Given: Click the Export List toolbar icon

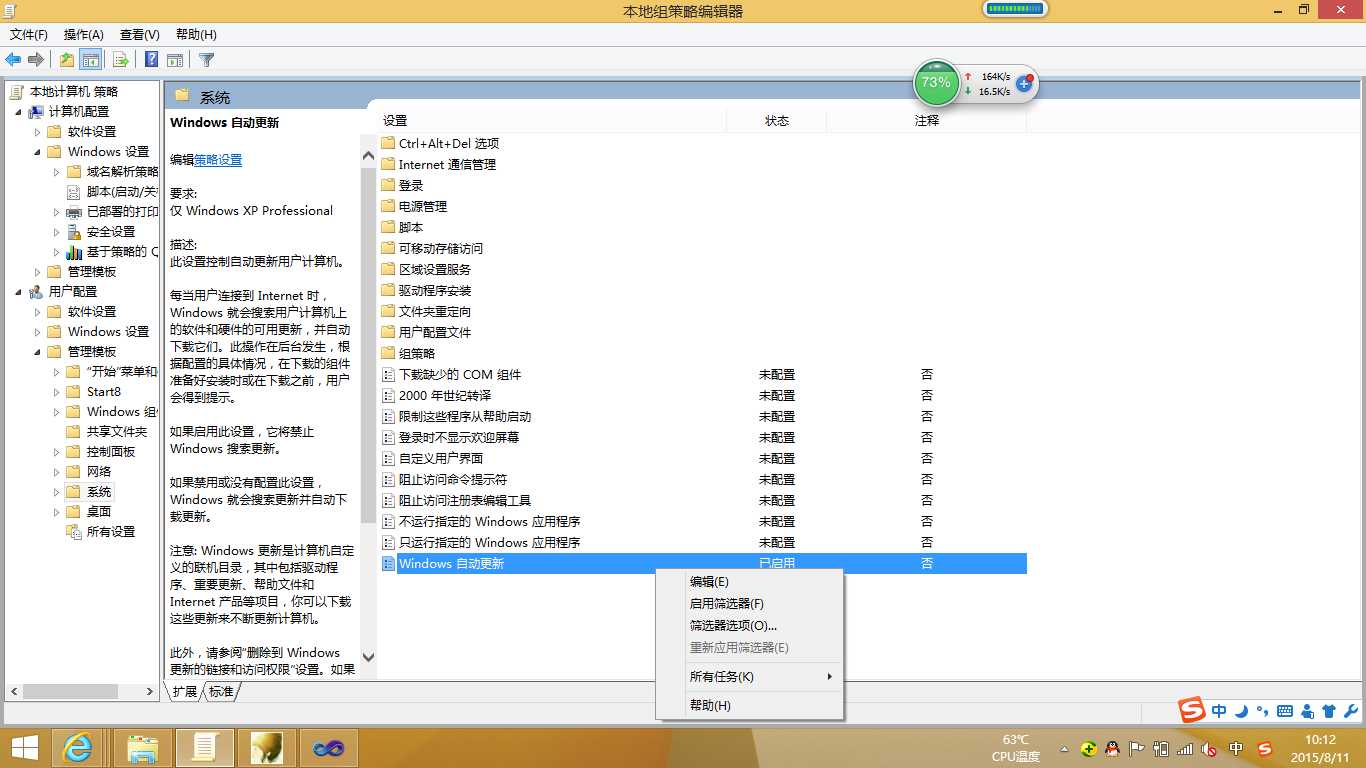Looking at the screenshot, I should pos(121,60).
